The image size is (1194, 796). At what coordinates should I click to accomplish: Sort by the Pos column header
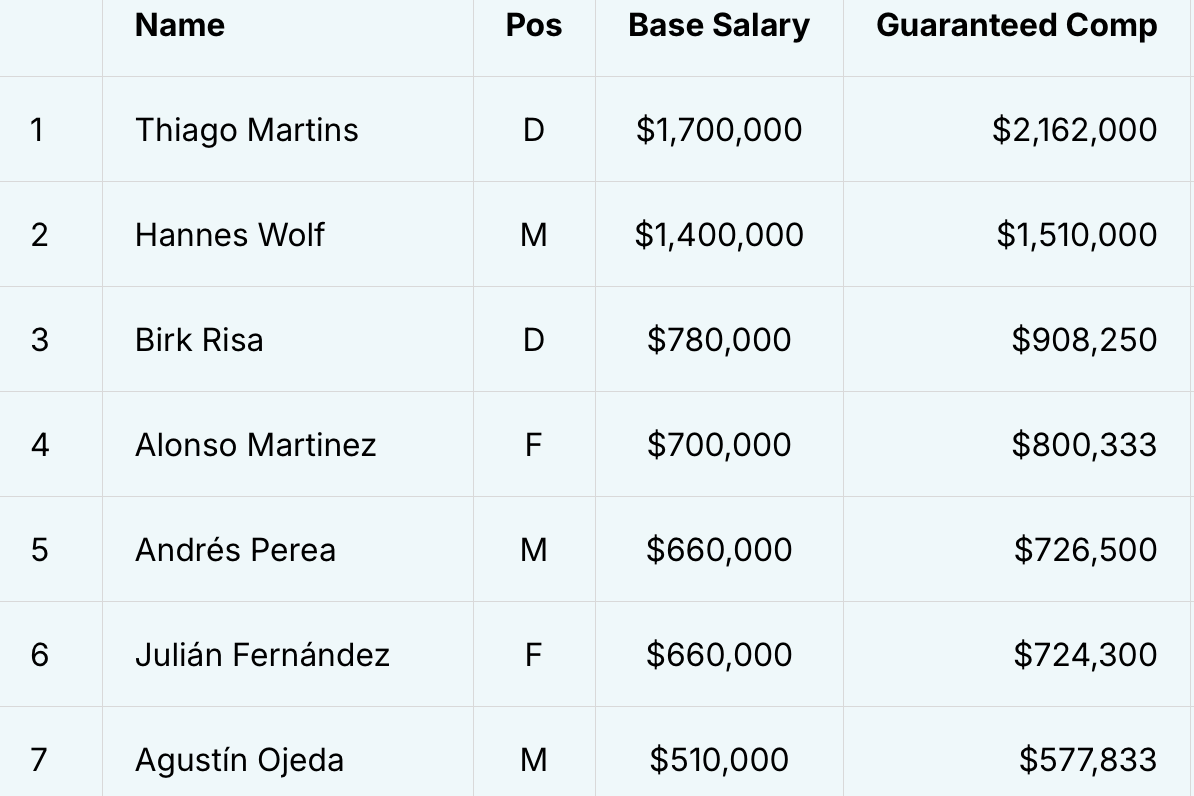(x=534, y=26)
